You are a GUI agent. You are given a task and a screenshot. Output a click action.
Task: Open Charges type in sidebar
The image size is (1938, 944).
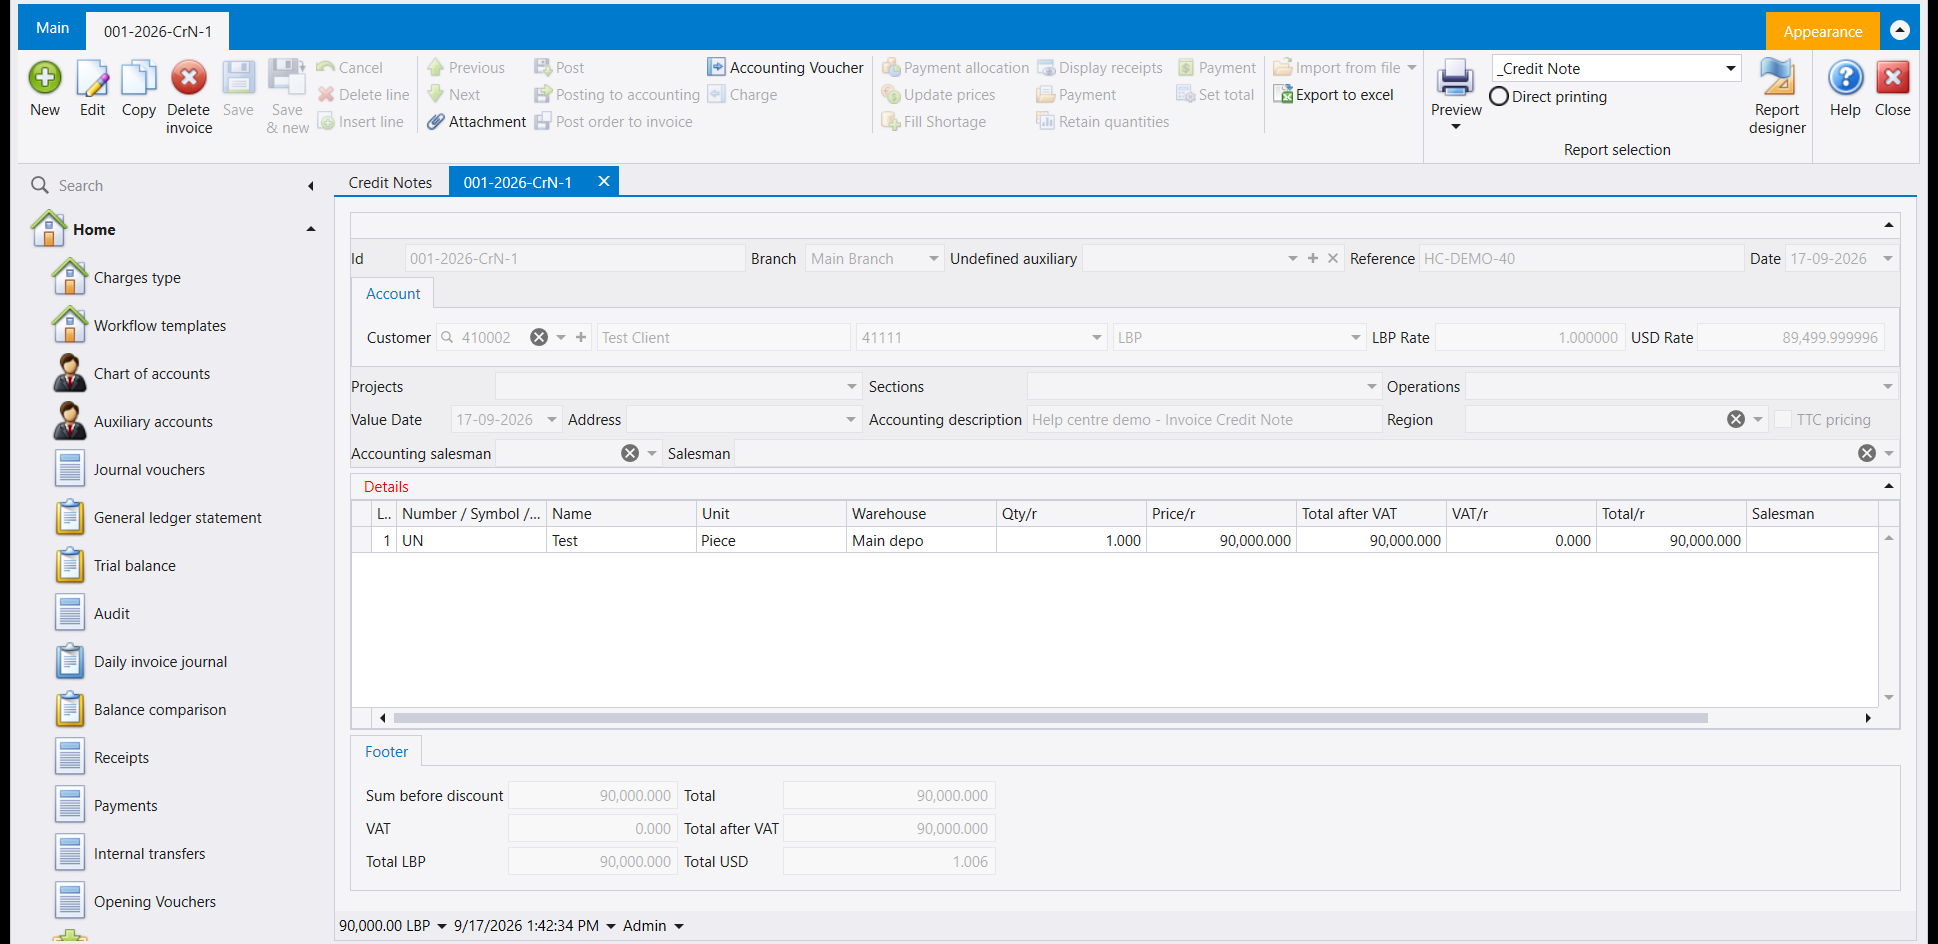[x=137, y=278]
